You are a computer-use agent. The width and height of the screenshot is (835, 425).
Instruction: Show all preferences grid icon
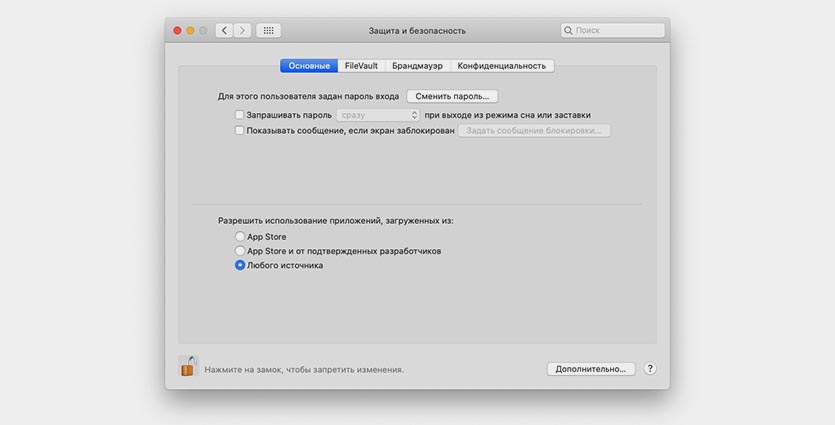(x=268, y=31)
